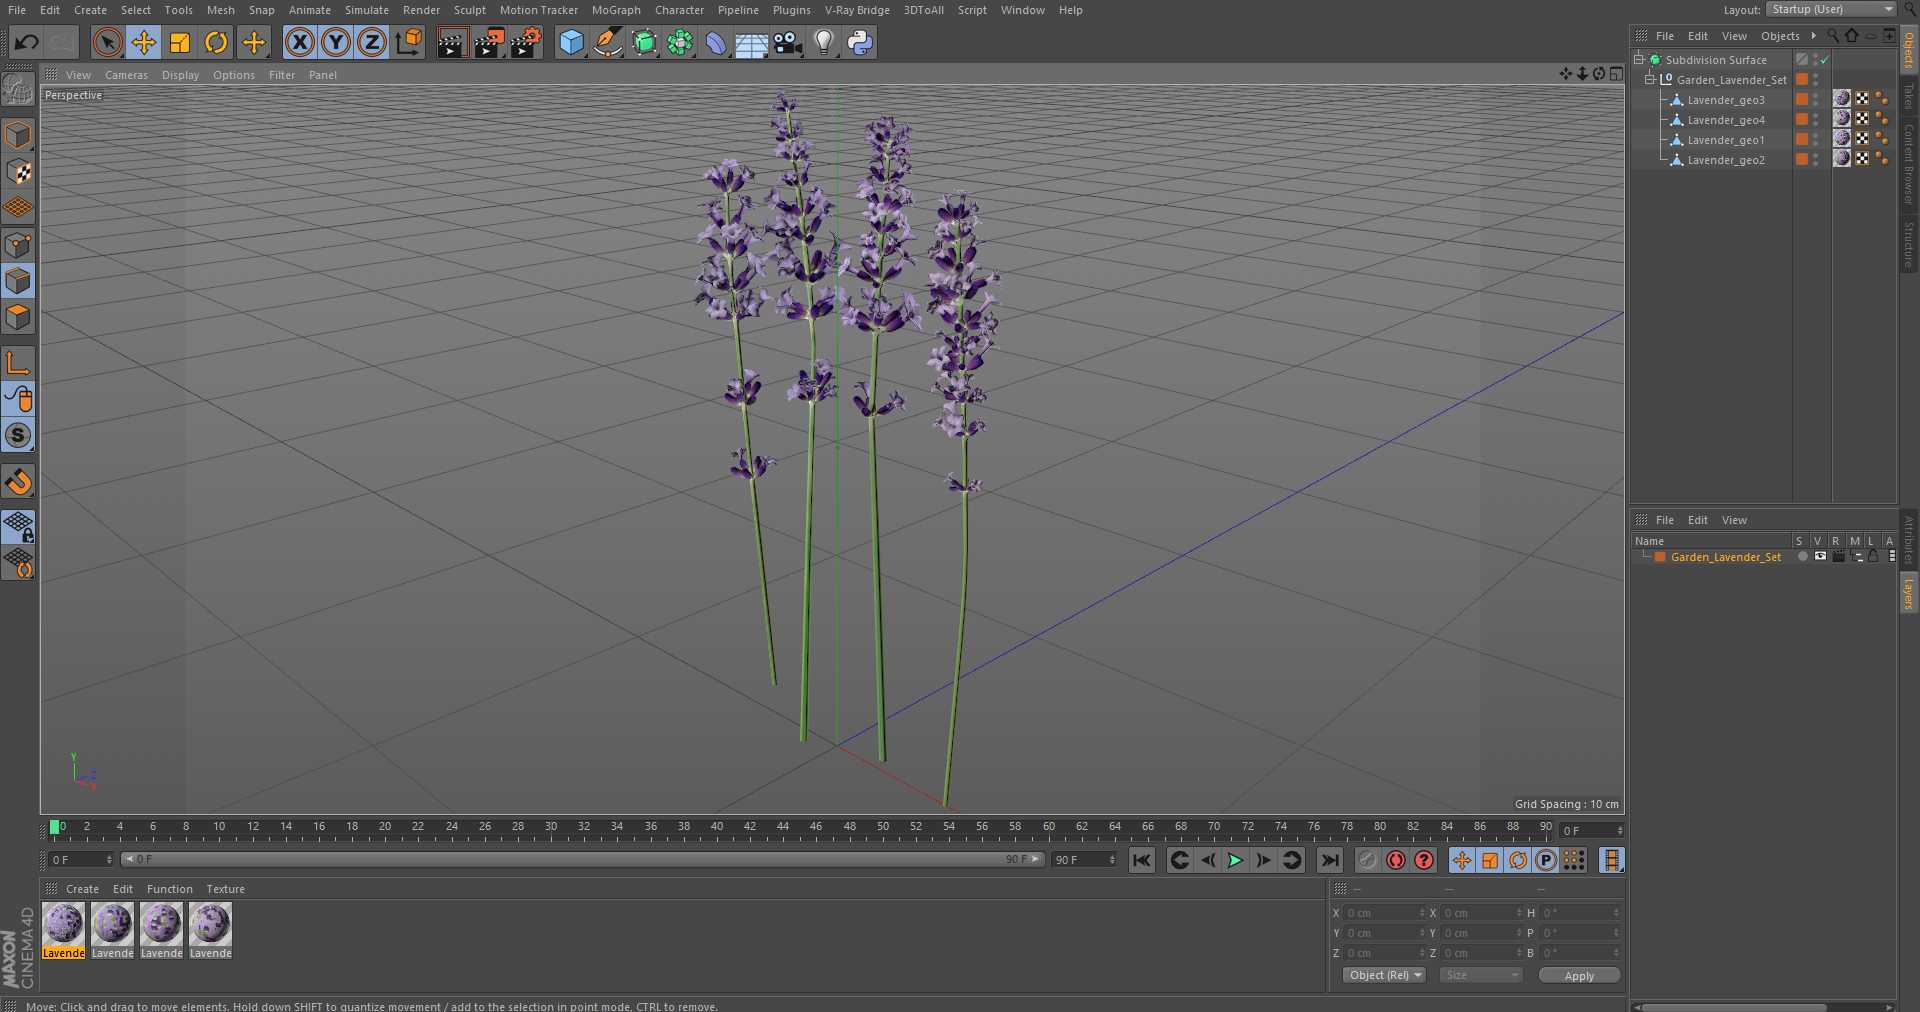The image size is (1920, 1012).
Task: Click X position input field
Action: [1385, 913]
